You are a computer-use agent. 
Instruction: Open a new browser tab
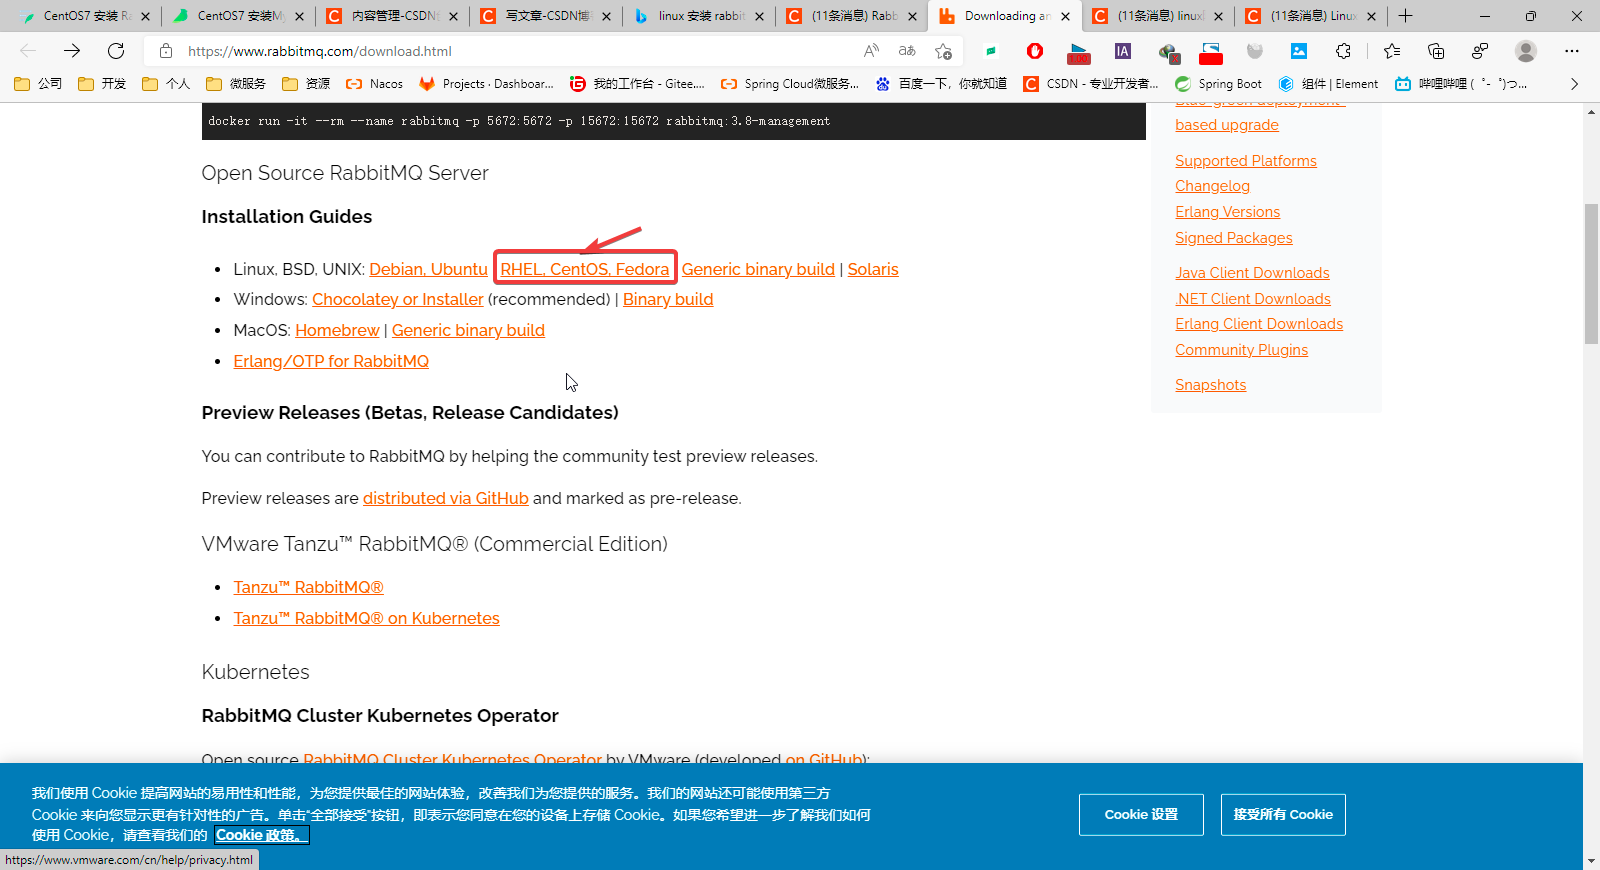click(x=1405, y=16)
